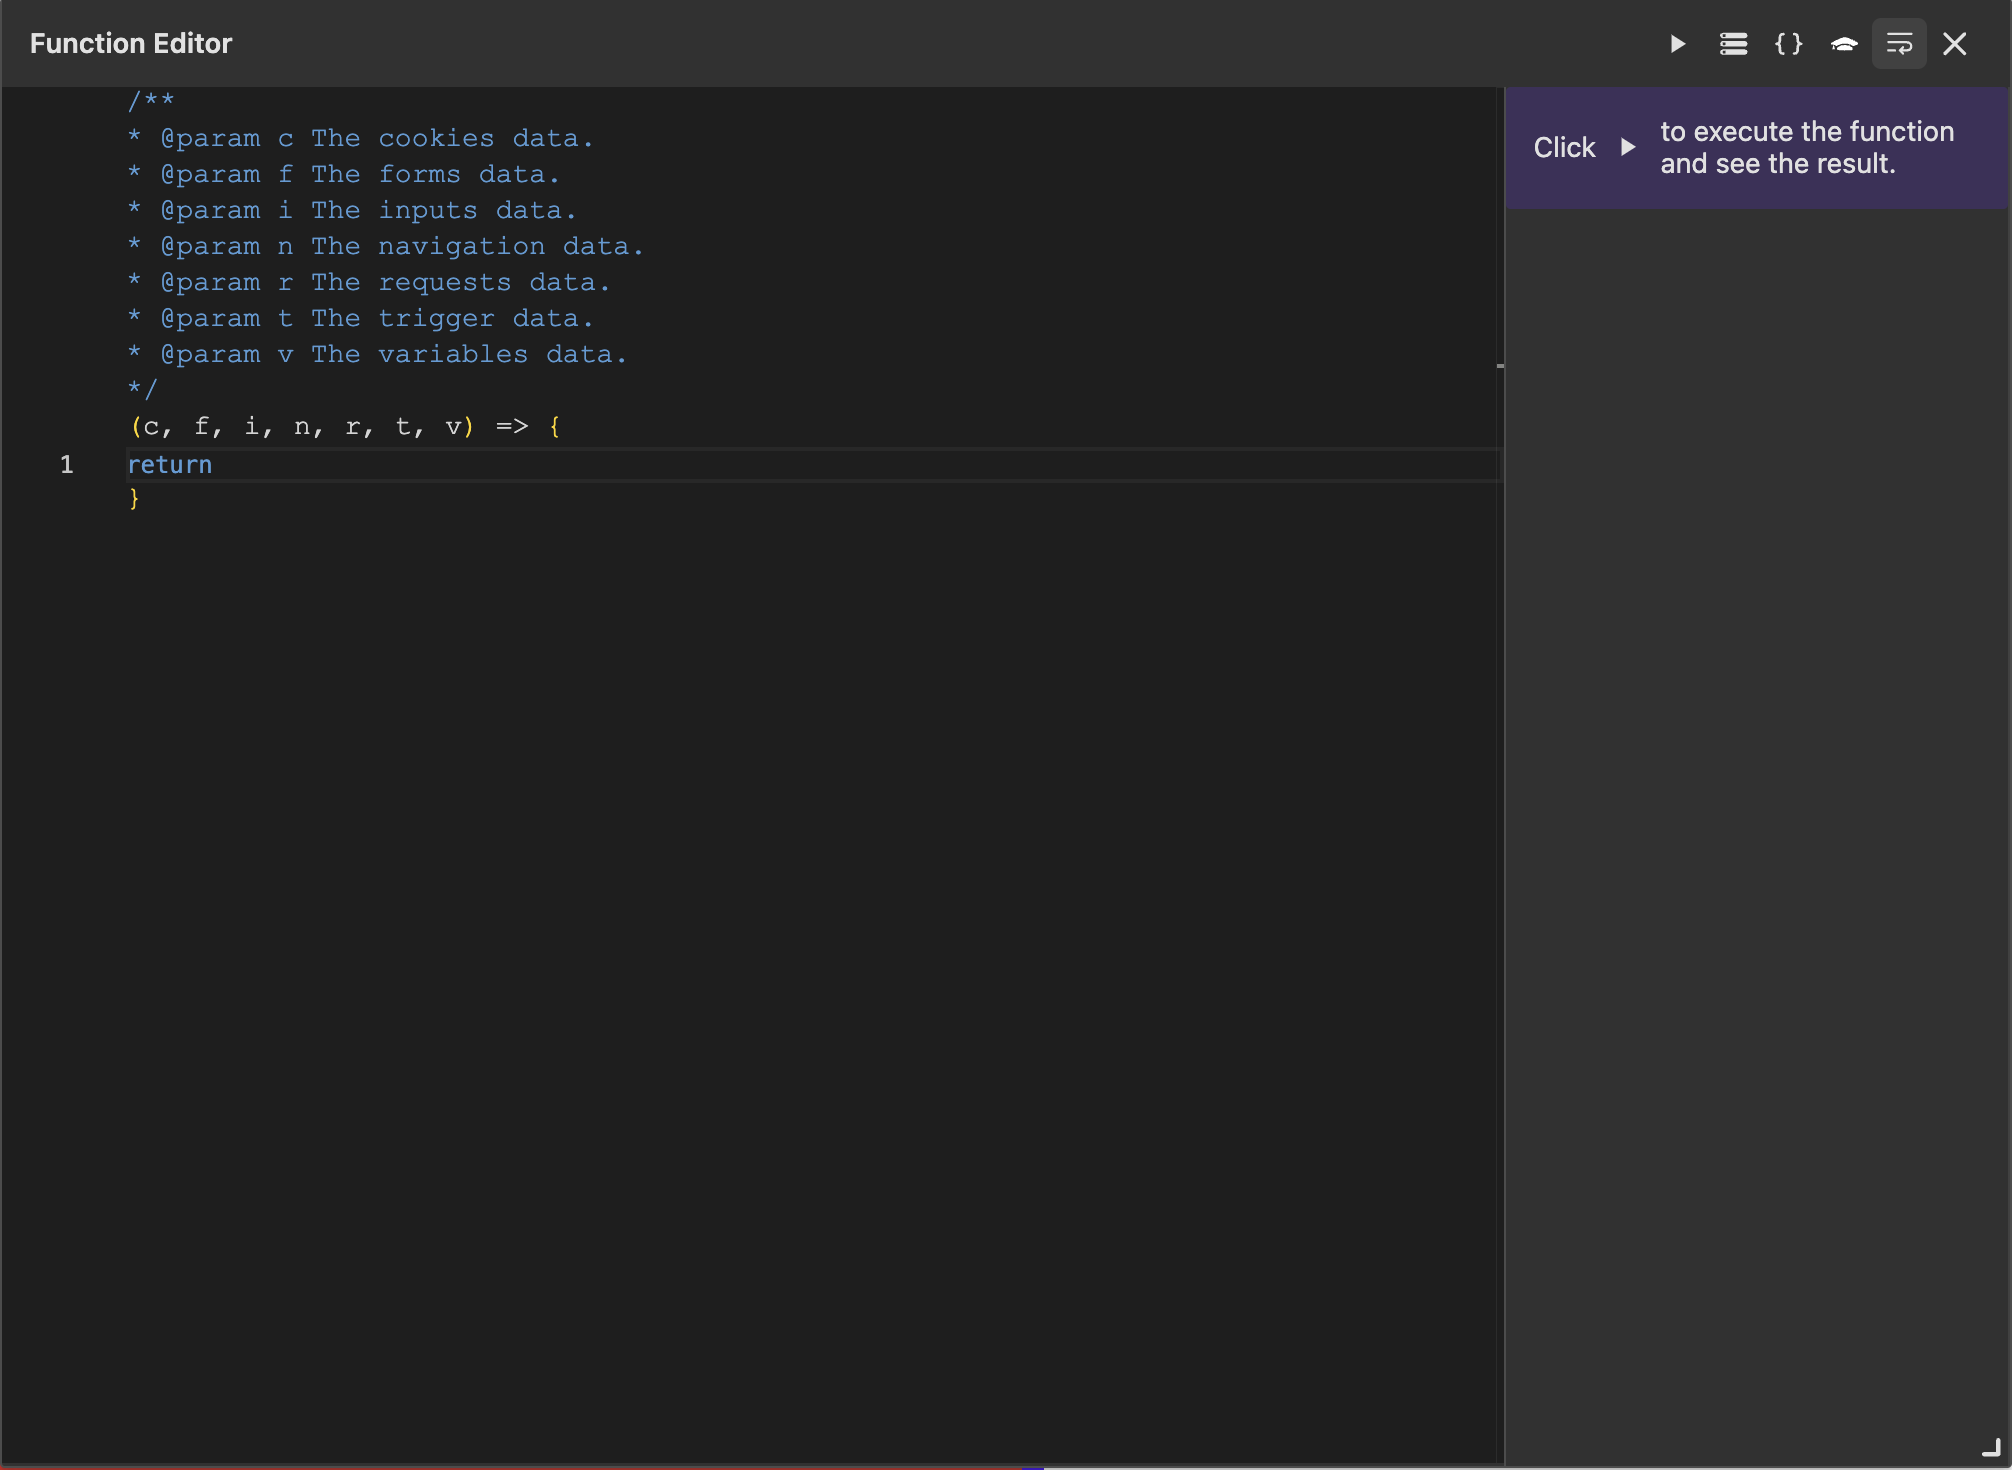This screenshot has height=1470, width=2012.
Task: Click the function signature '(c, f, i, n, r, t, v) =>'
Action: pyautogui.click(x=329, y=426)
